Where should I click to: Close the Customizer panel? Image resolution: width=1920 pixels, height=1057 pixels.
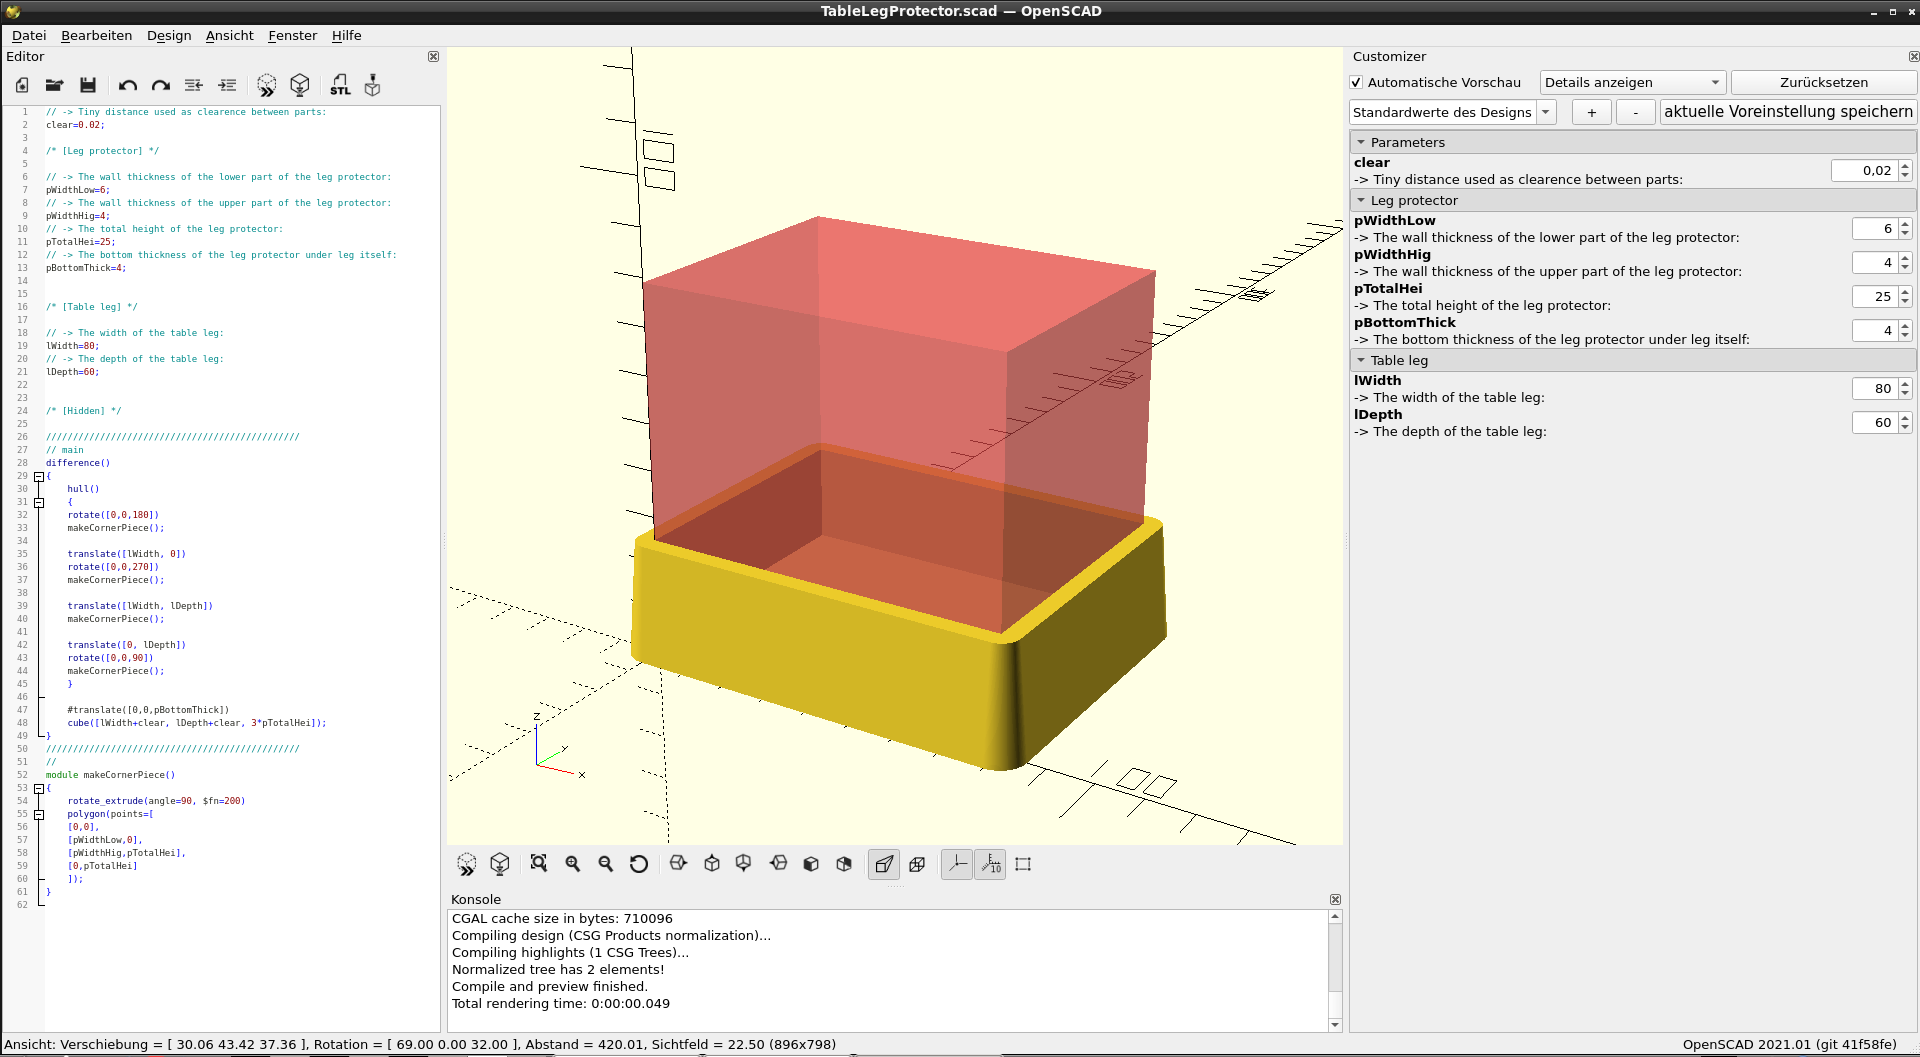click(x=1913, y=57)
